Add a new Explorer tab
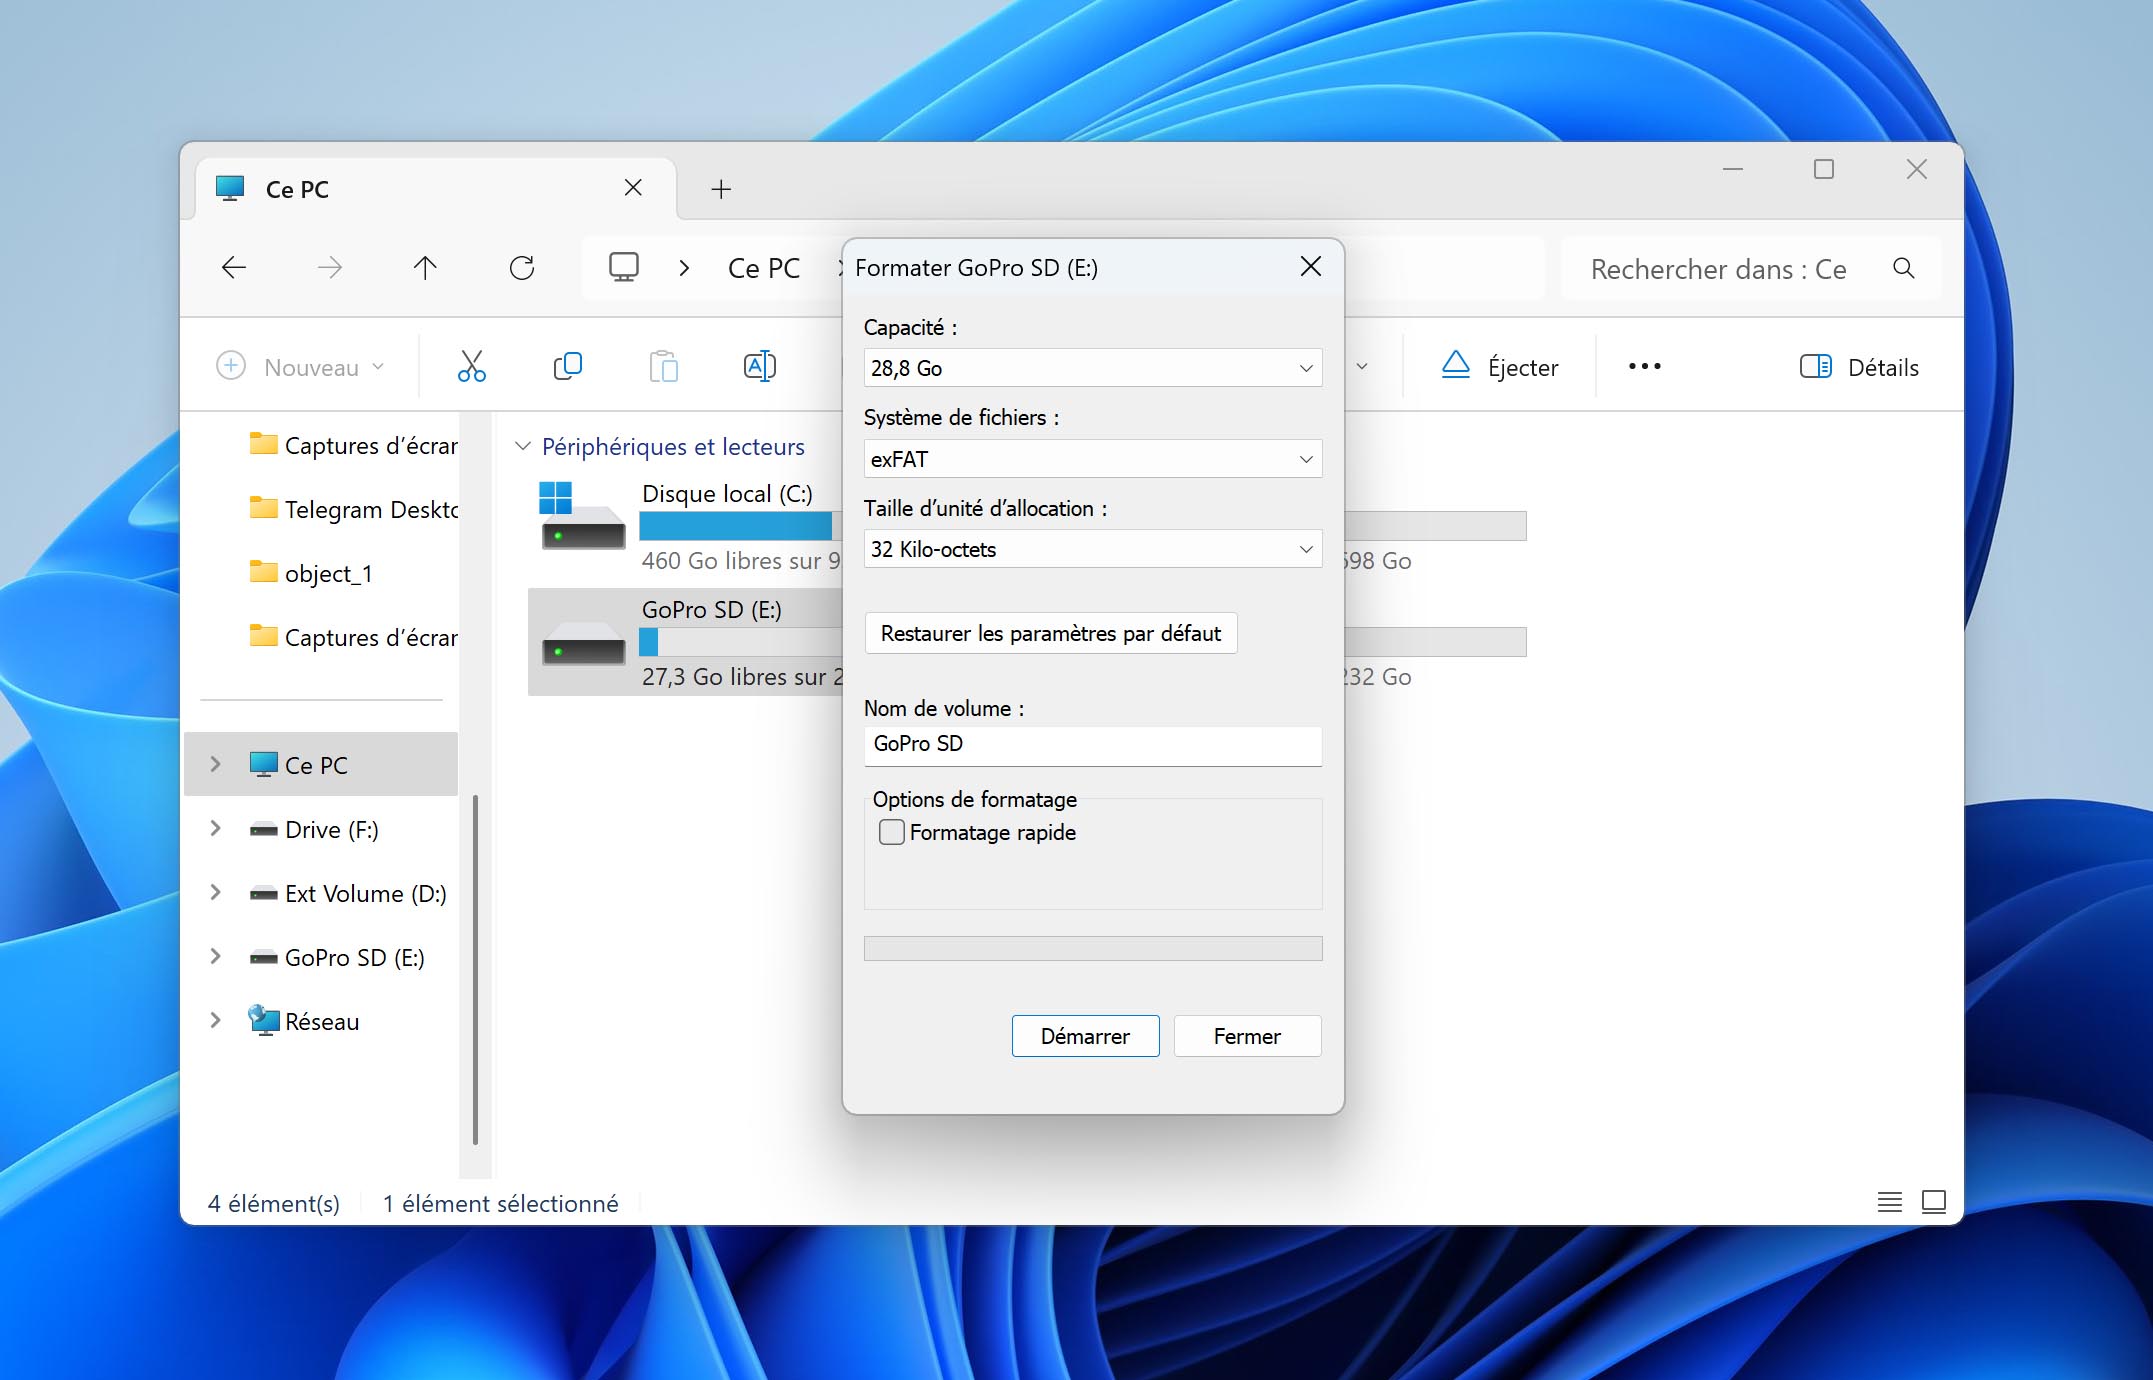Screen dimensions: 2153x1380 tap(721, 189)
